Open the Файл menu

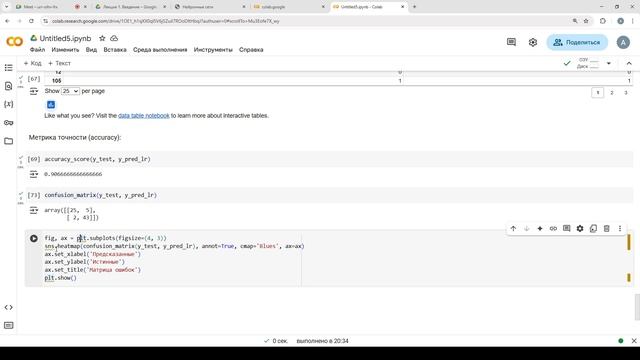[x=37, y=49]
